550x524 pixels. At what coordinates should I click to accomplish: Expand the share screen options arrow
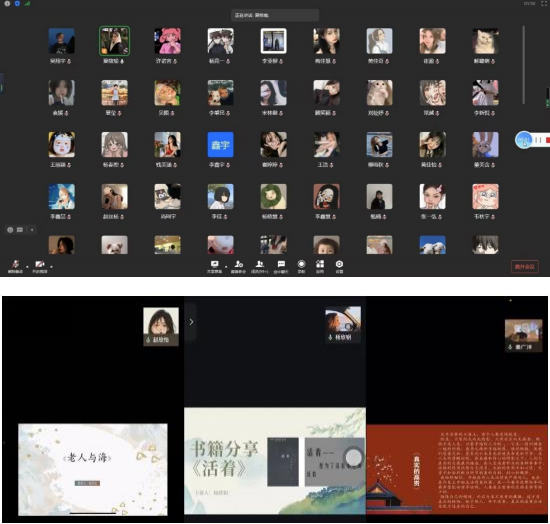pos(226,267)
